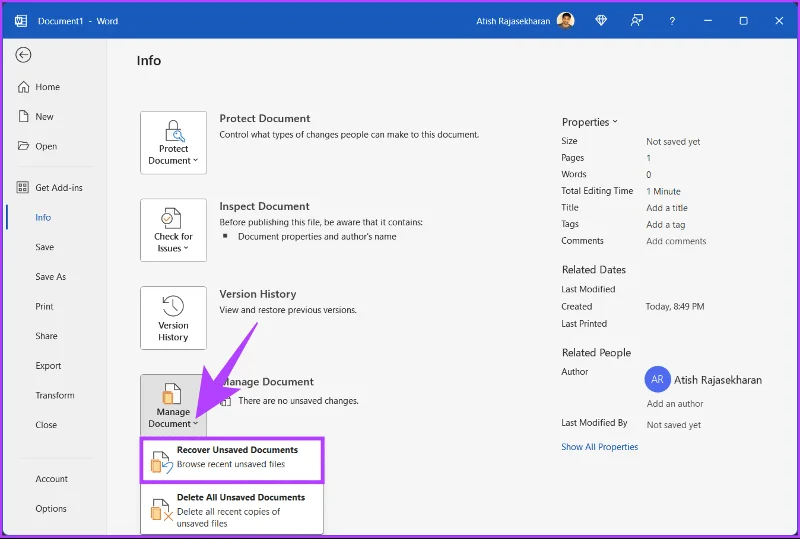The height and width of the screenshot is (539, 800).
Task: Maximize the Word window
Action: [743, 21]
